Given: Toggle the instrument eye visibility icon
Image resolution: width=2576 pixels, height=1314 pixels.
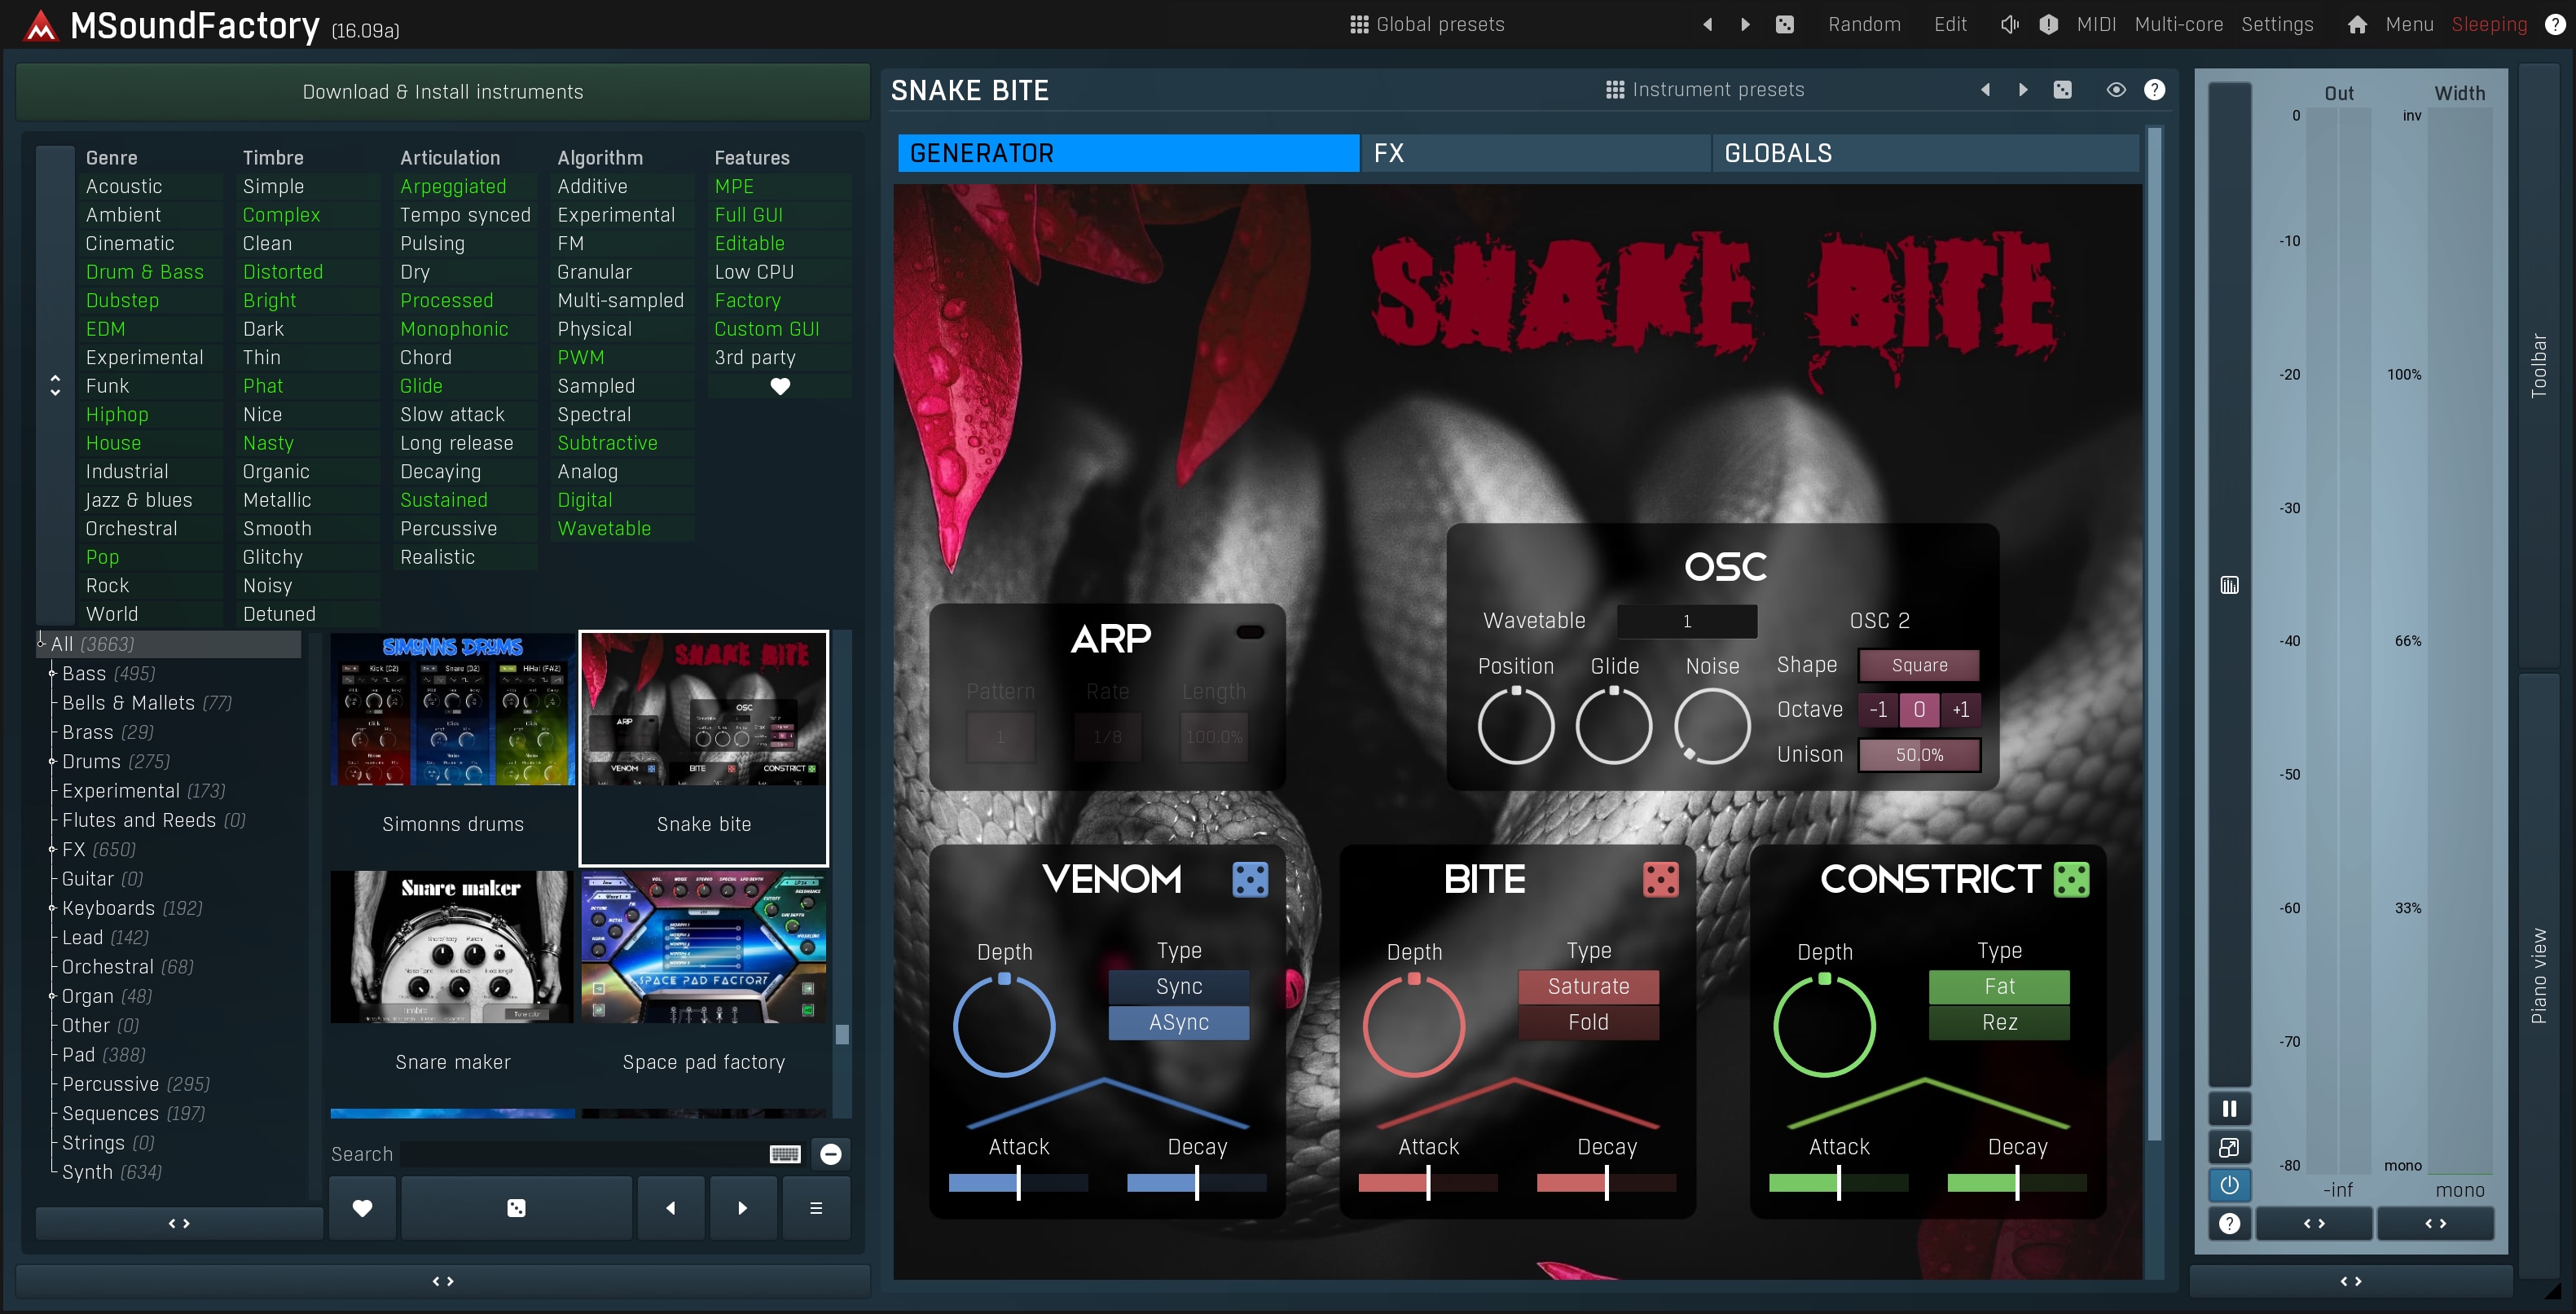Looking at the screenshot, I should point(2116,90).
